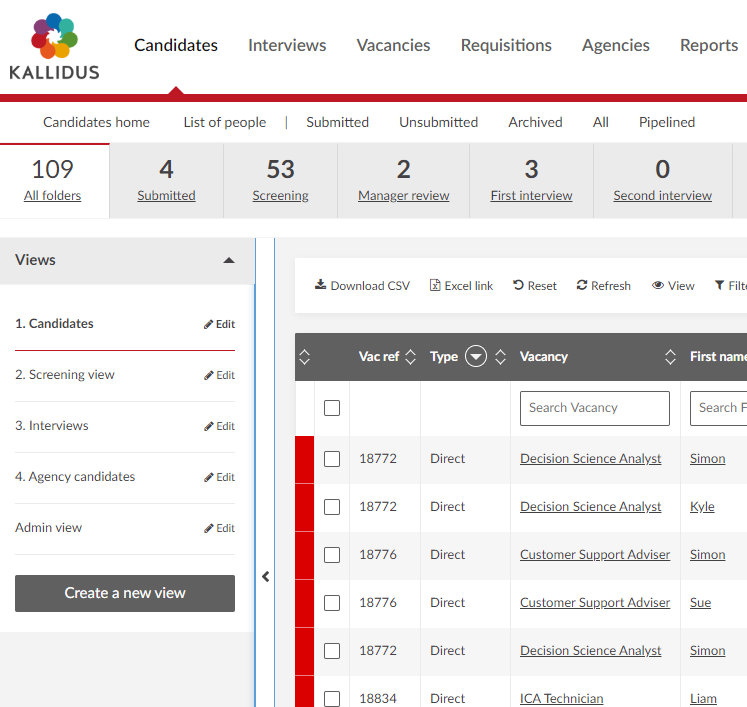Reset the candidate table
Screen dimensions: 747x707
(x=535, y=285)
